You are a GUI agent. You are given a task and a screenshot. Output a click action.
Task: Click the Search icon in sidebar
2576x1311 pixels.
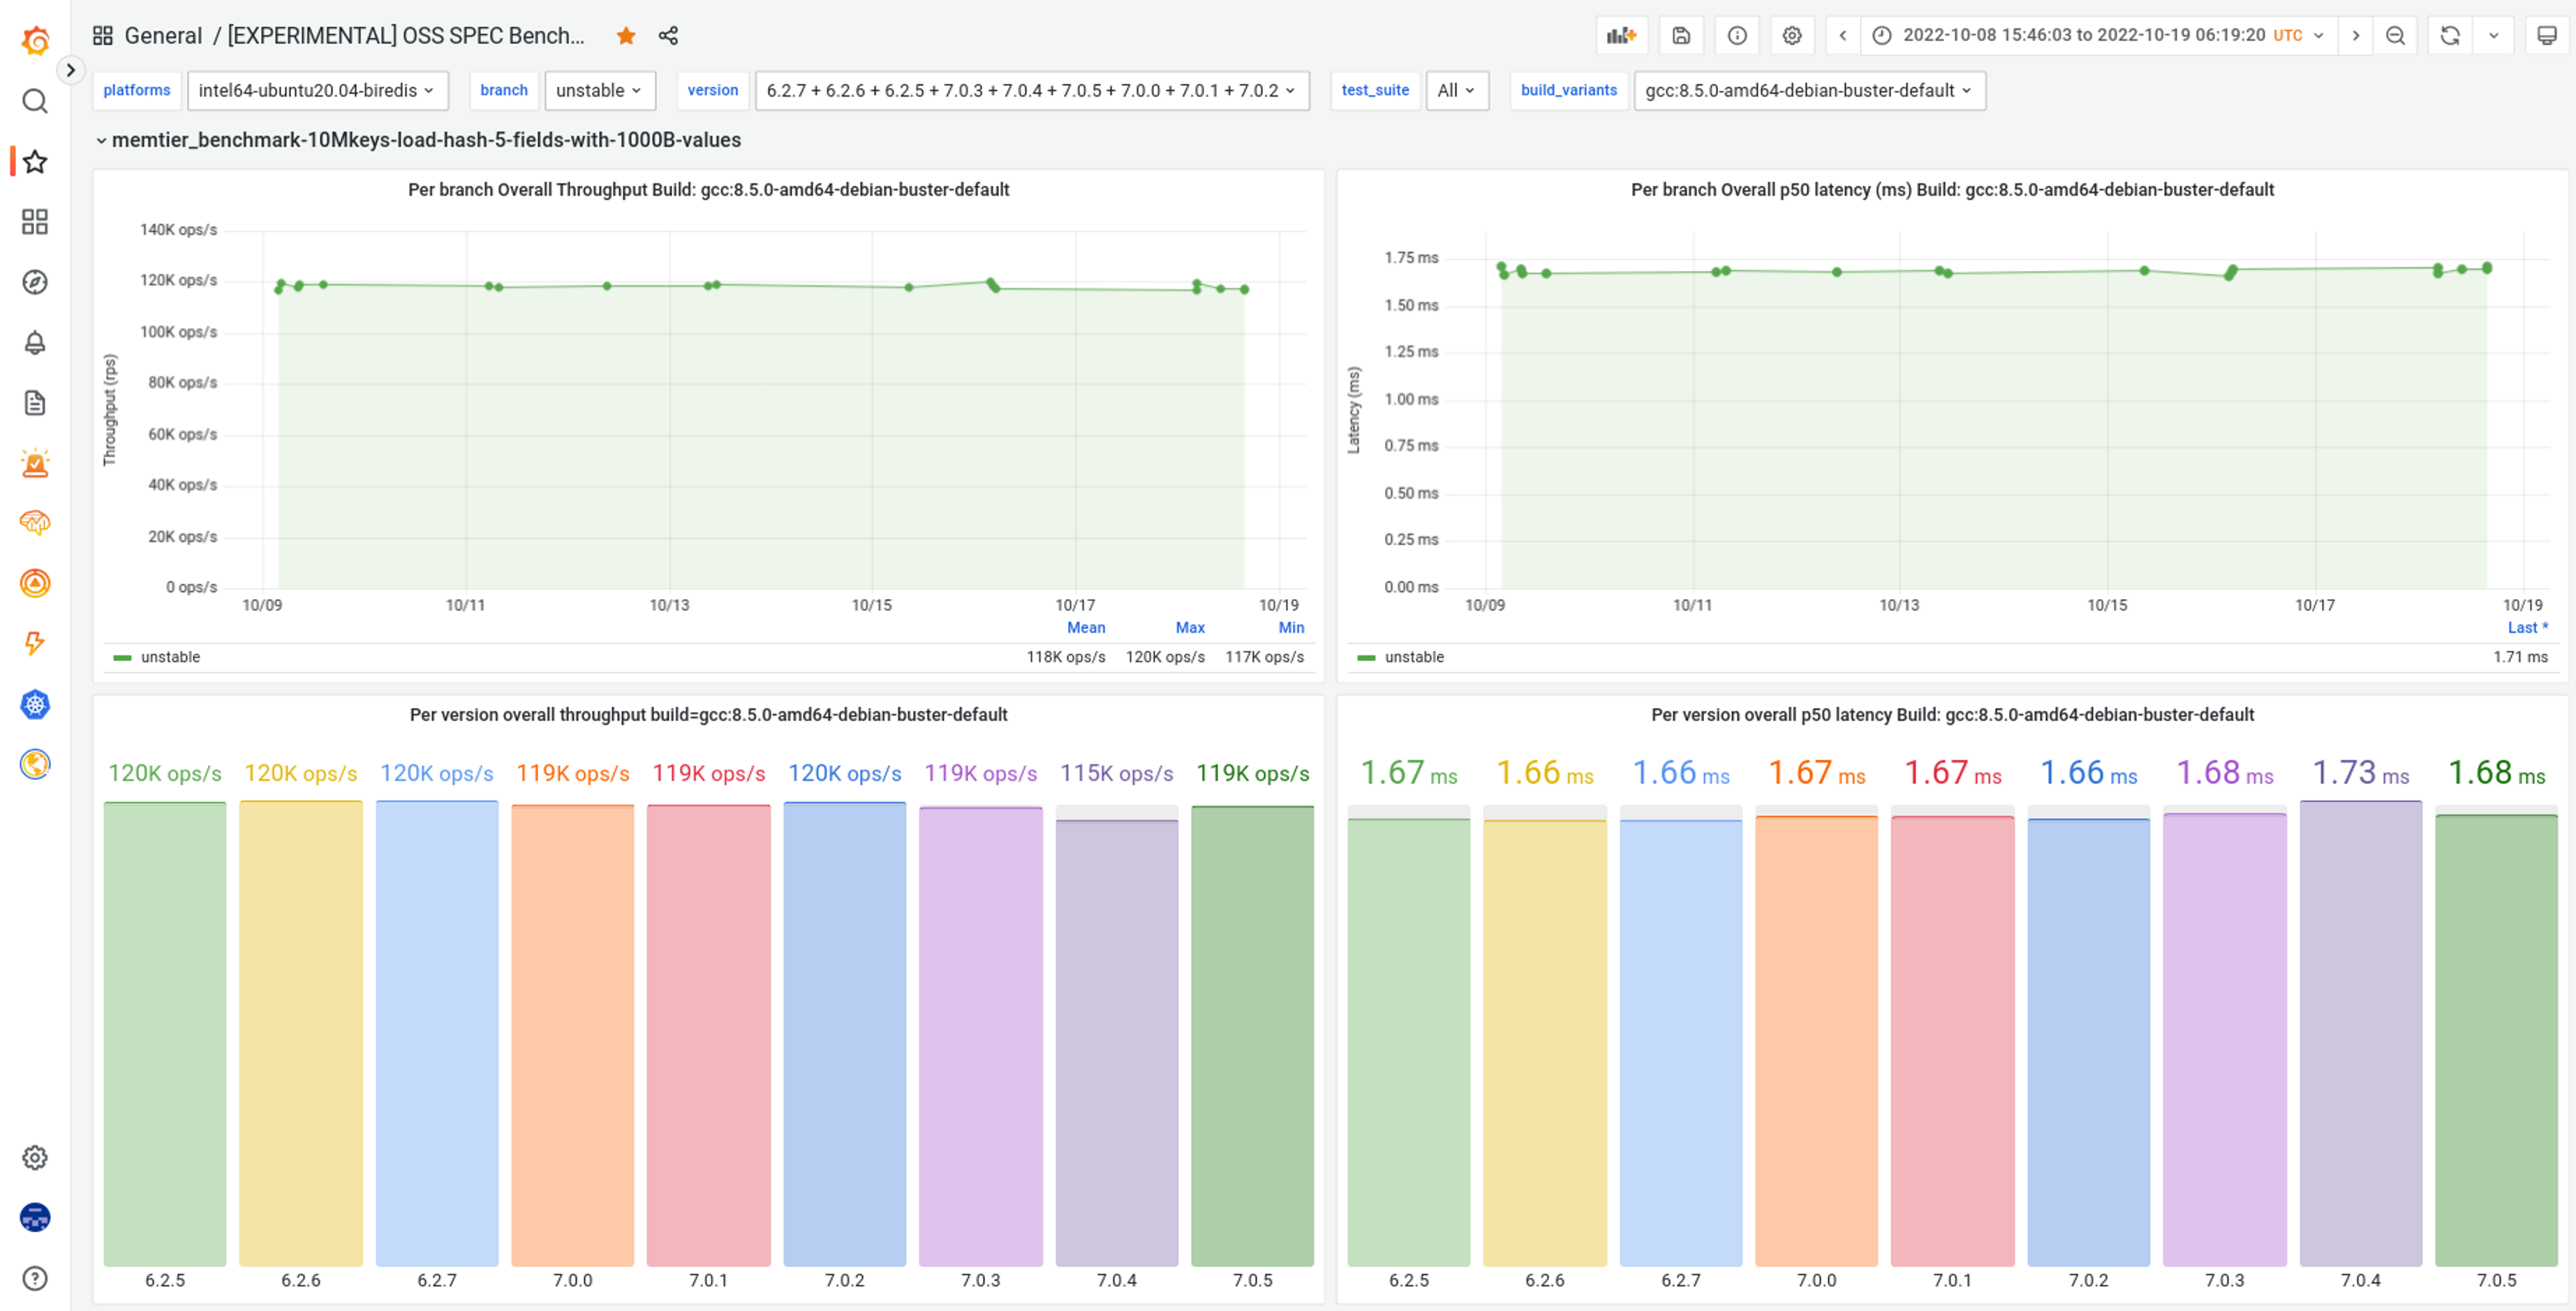coord(35,101)
